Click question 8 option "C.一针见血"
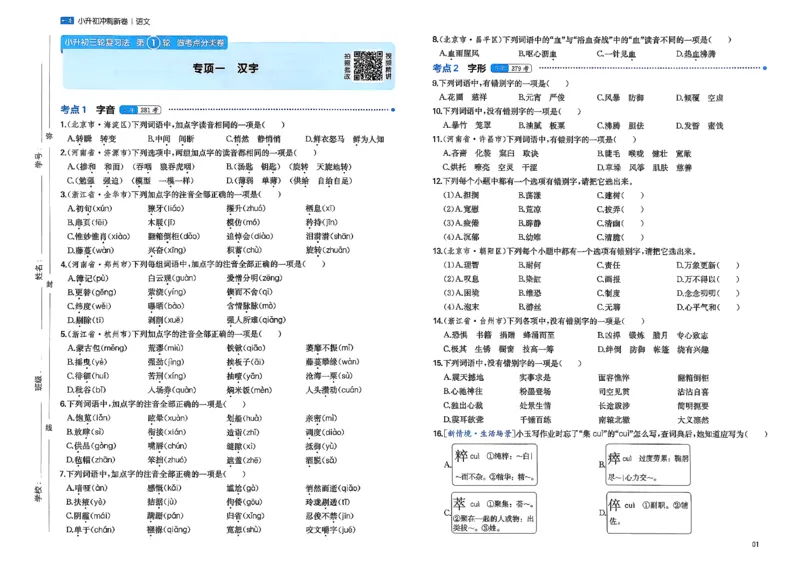800x566 pixels. (616, 54)
